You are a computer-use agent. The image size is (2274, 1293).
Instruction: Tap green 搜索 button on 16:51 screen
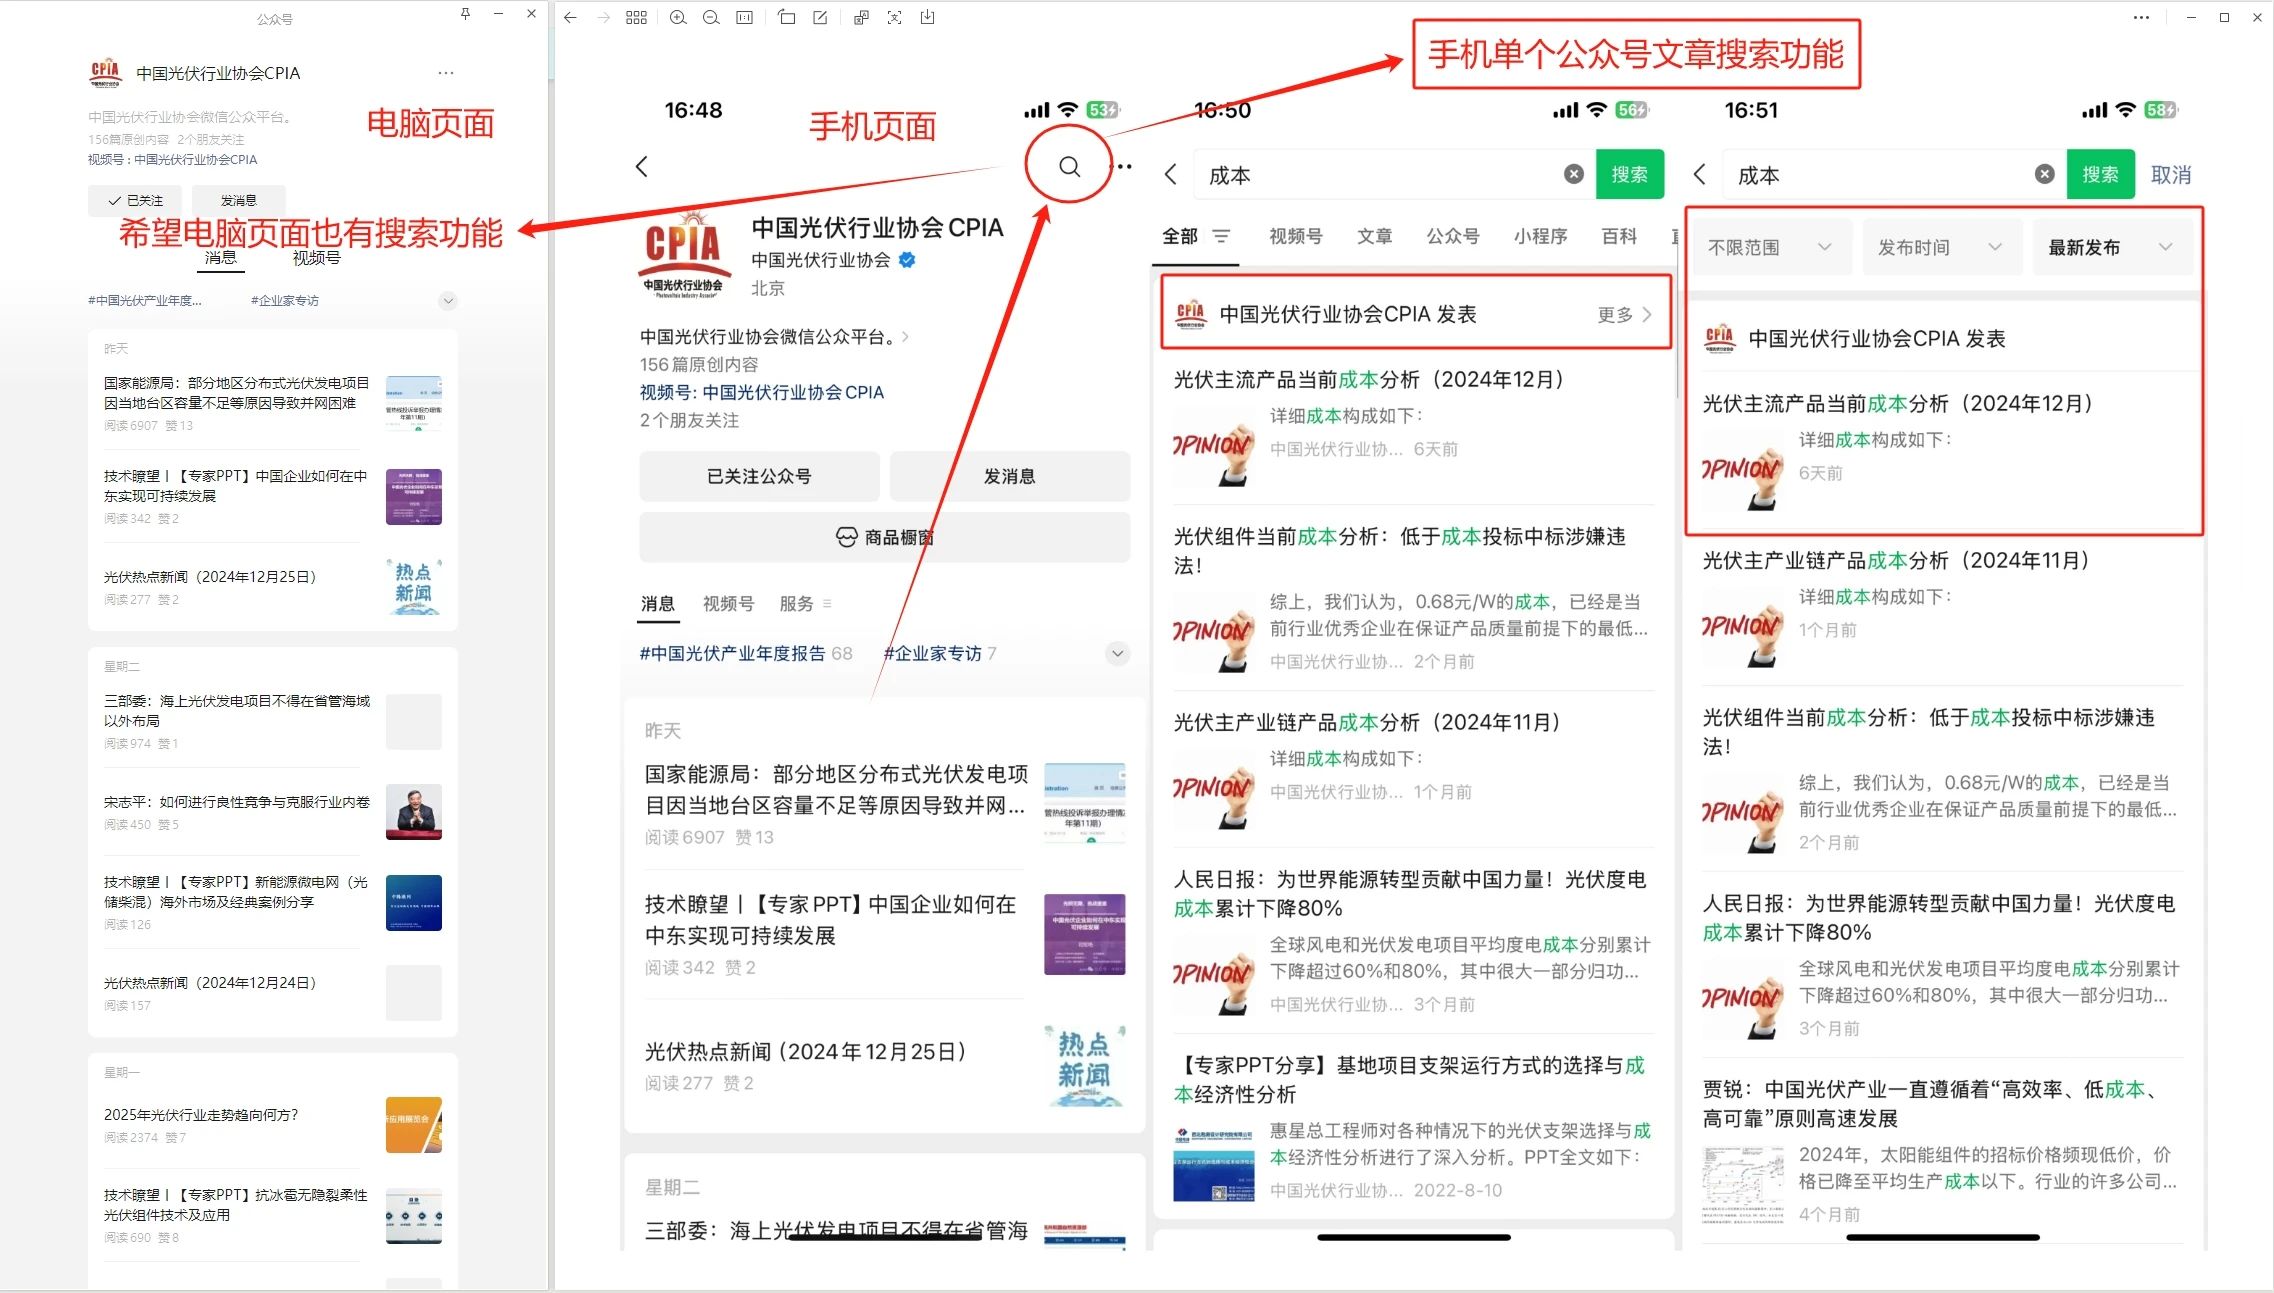pos(2101,174)
